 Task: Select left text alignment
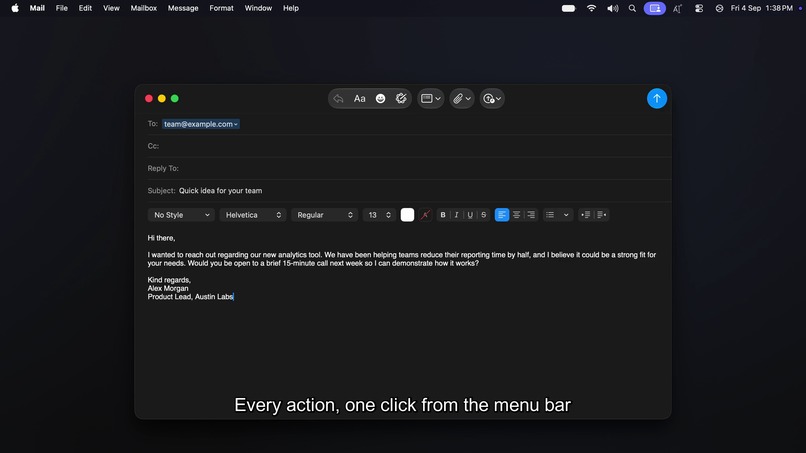502,215
